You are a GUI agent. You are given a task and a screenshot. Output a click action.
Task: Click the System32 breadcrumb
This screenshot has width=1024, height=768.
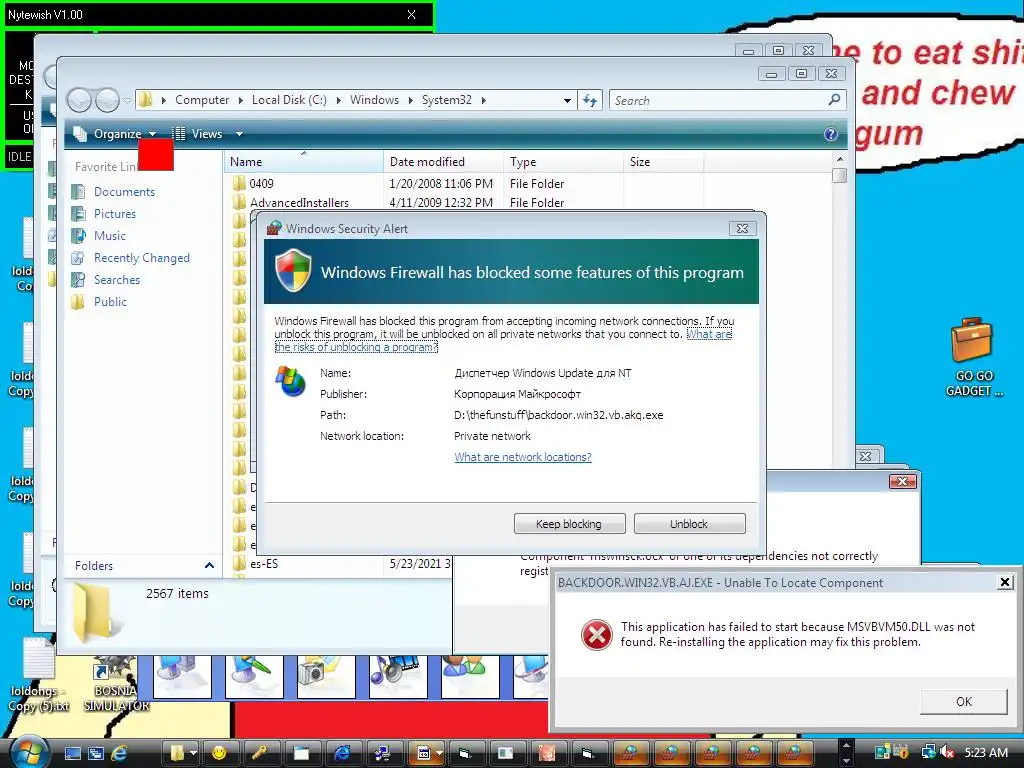click(447, 100)
